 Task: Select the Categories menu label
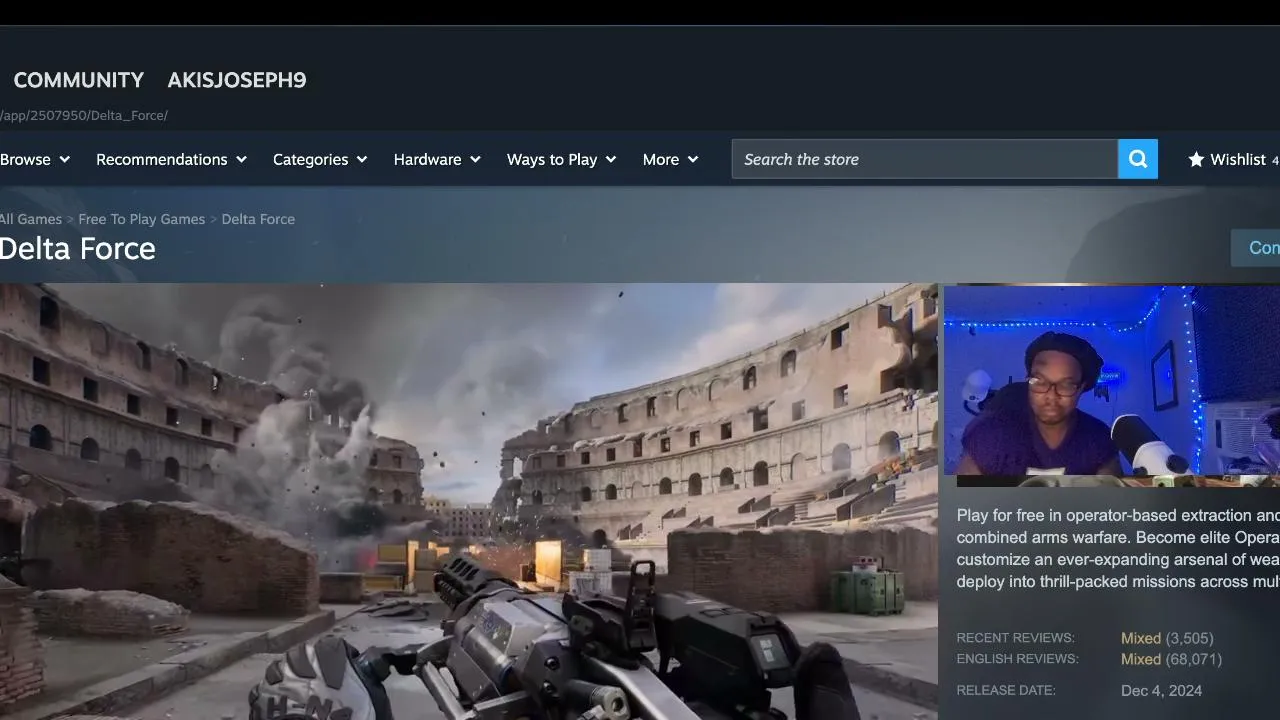point(311,160)
